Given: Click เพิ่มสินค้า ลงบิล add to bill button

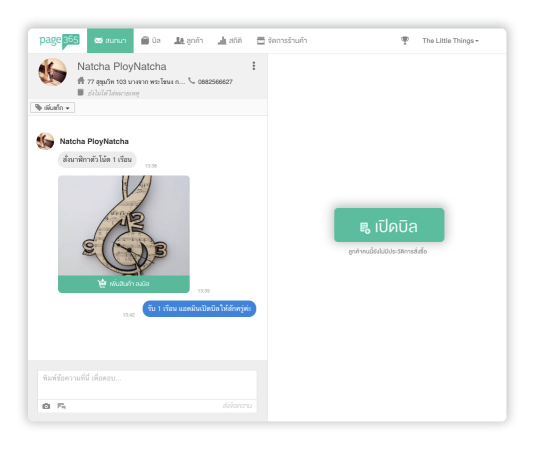Looking at the screenshot, I should (124, 284).
